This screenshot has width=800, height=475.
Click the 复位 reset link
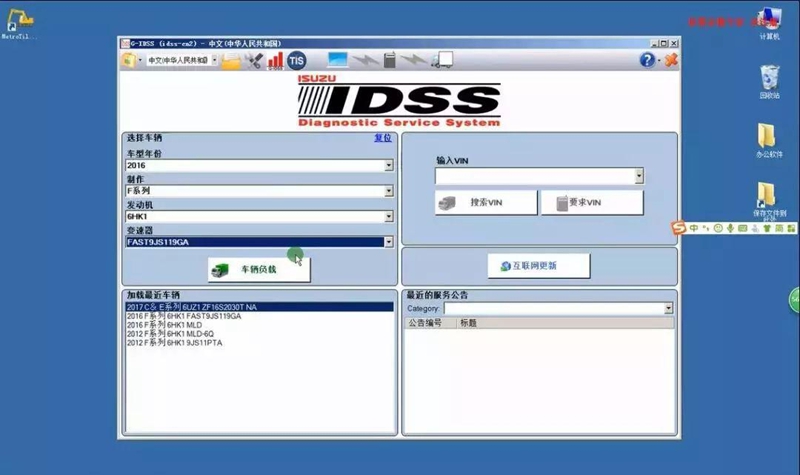click(383, 138)
